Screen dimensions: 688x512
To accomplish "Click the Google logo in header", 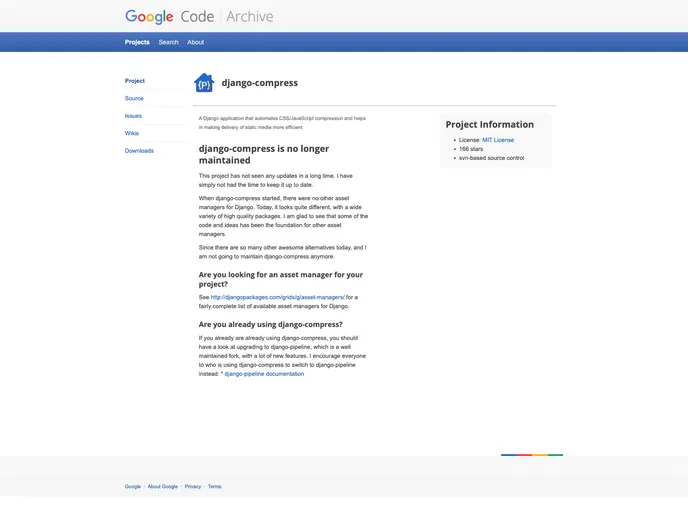I will tap(149, 17).
